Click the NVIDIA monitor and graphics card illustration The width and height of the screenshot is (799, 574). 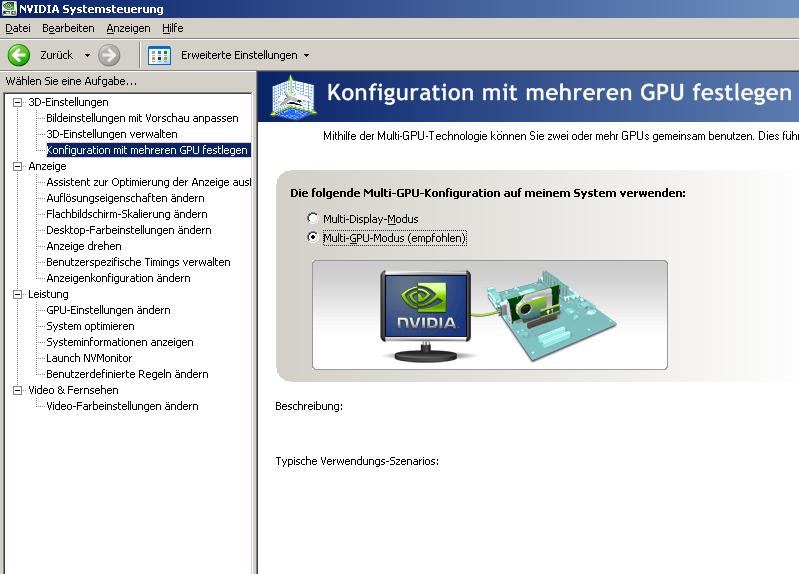pyautogui.click(x=490, y=315)
